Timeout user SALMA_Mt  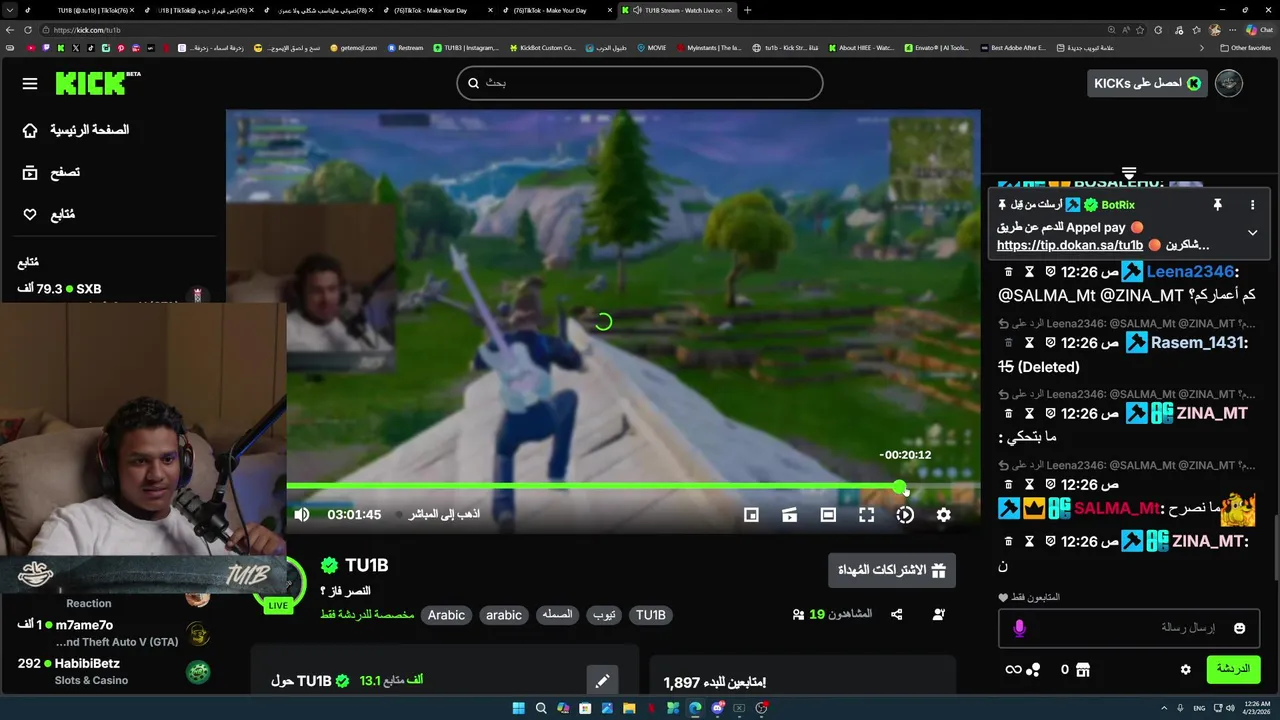pyautogui.click(x=1029, y=485)
